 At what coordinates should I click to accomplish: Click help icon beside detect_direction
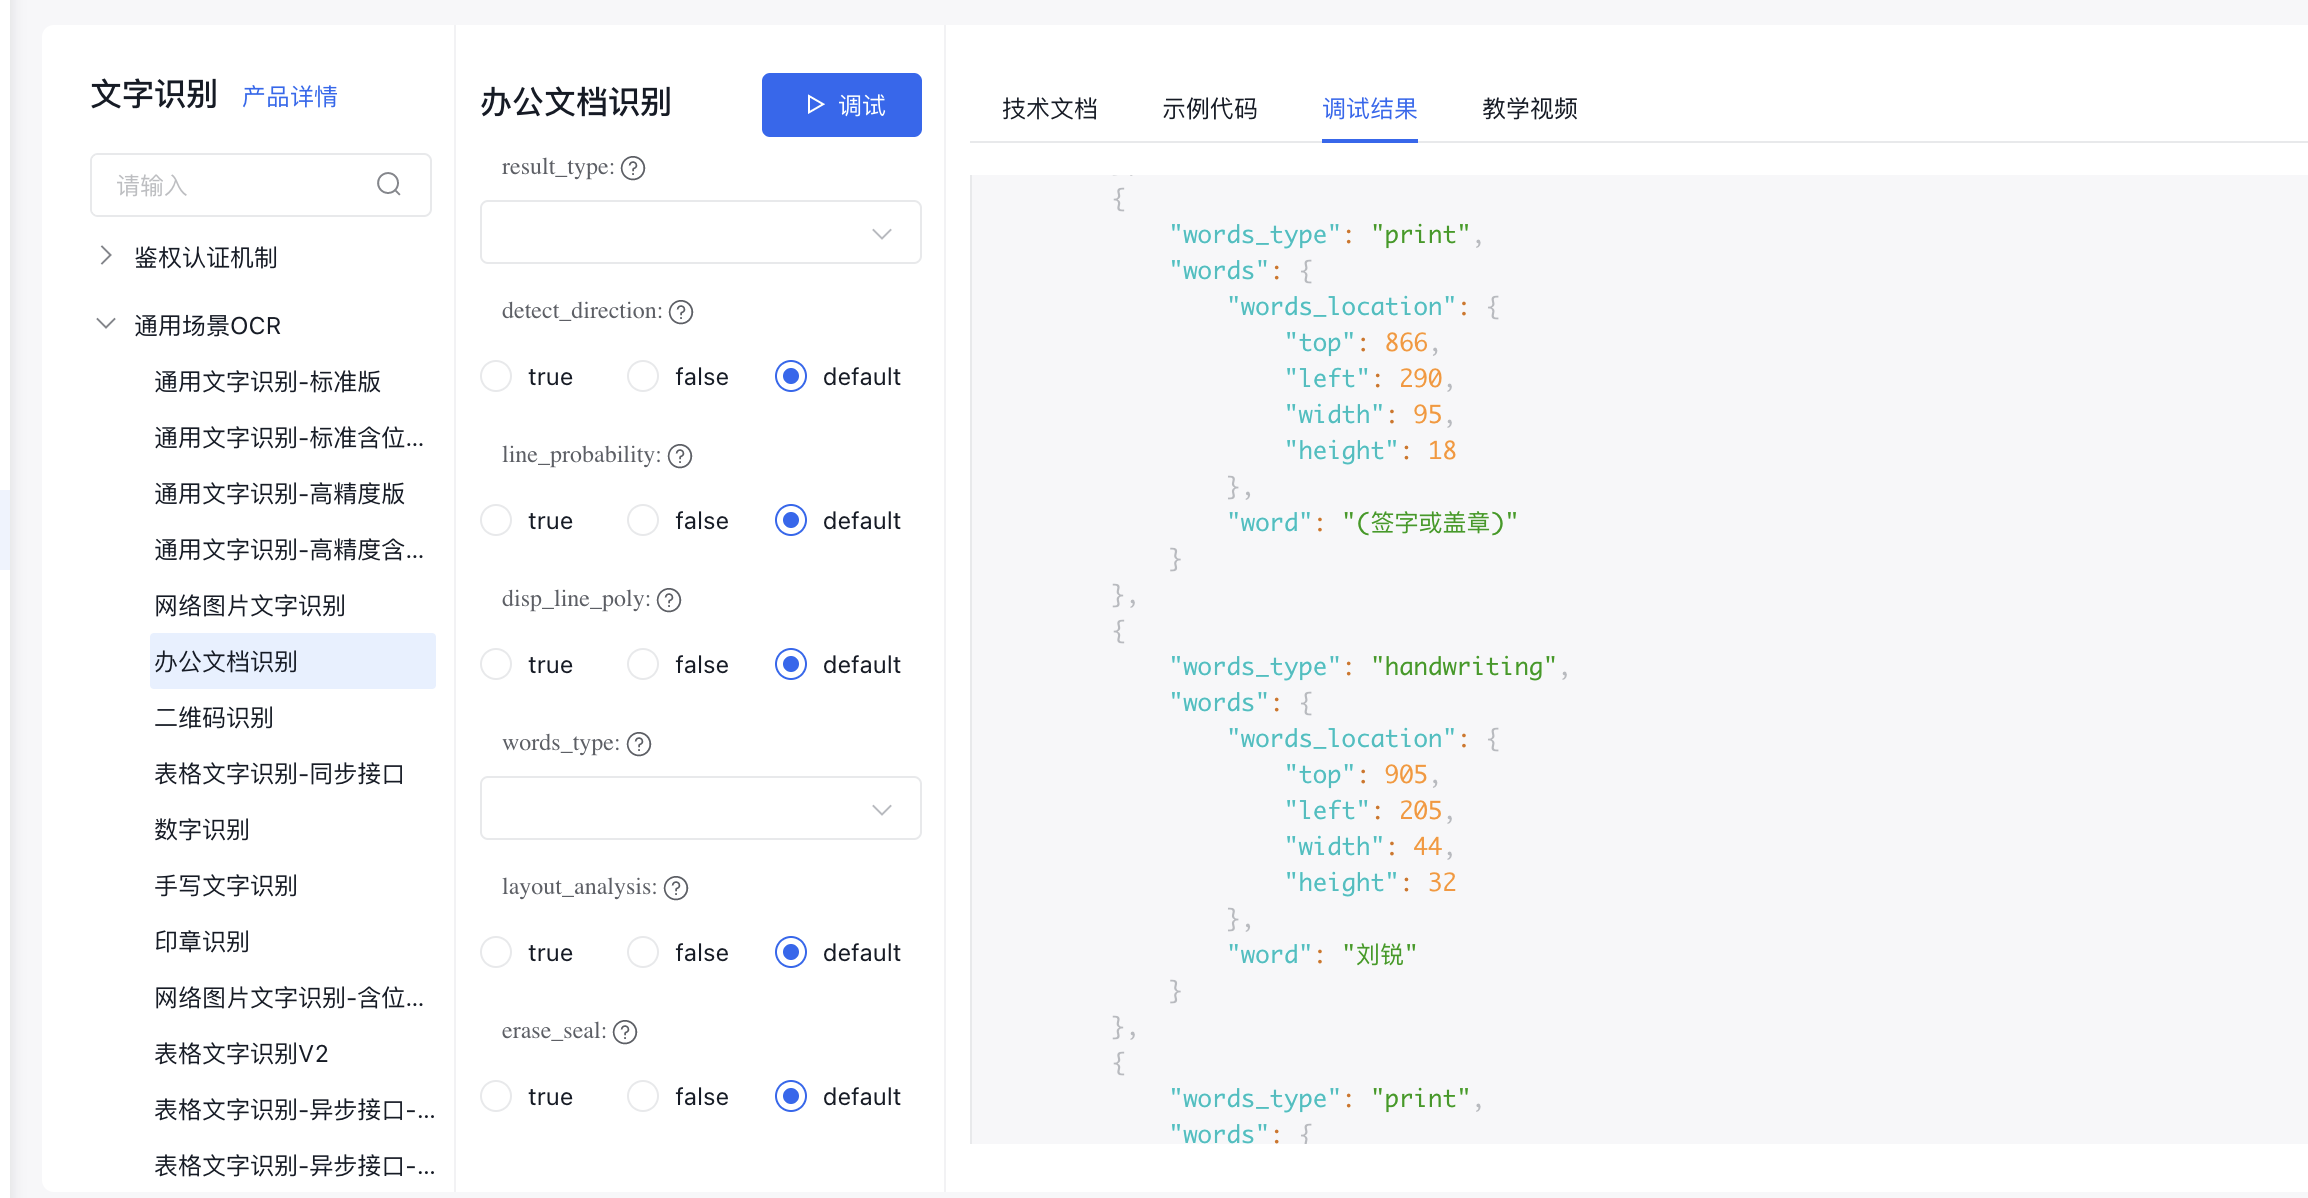coord(681,312)
